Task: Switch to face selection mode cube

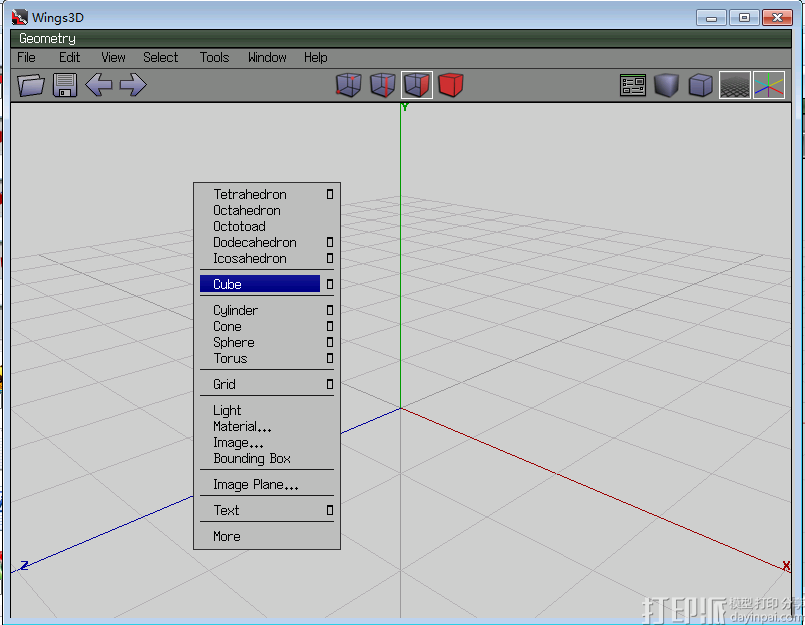Action: (416, 85)
